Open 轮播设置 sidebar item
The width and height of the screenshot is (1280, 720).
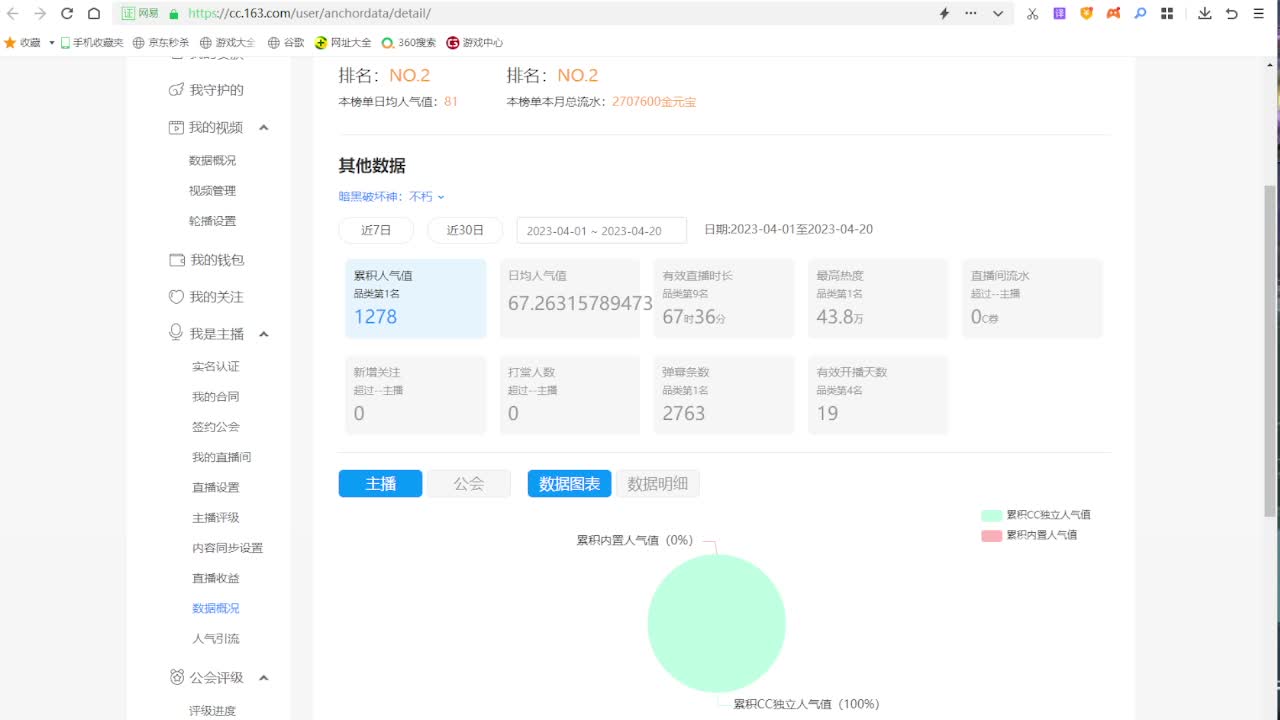pyautogui.click(x=212, y=221)
